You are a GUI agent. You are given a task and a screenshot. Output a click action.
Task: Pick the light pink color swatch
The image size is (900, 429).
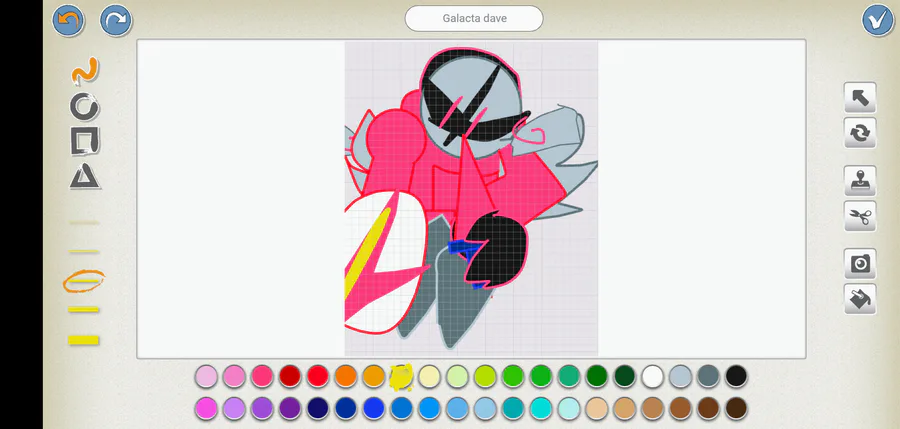coord(206,376)
